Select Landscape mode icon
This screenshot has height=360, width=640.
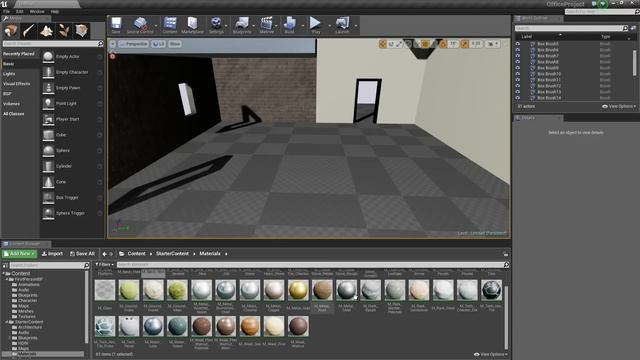tap(46, 31)
